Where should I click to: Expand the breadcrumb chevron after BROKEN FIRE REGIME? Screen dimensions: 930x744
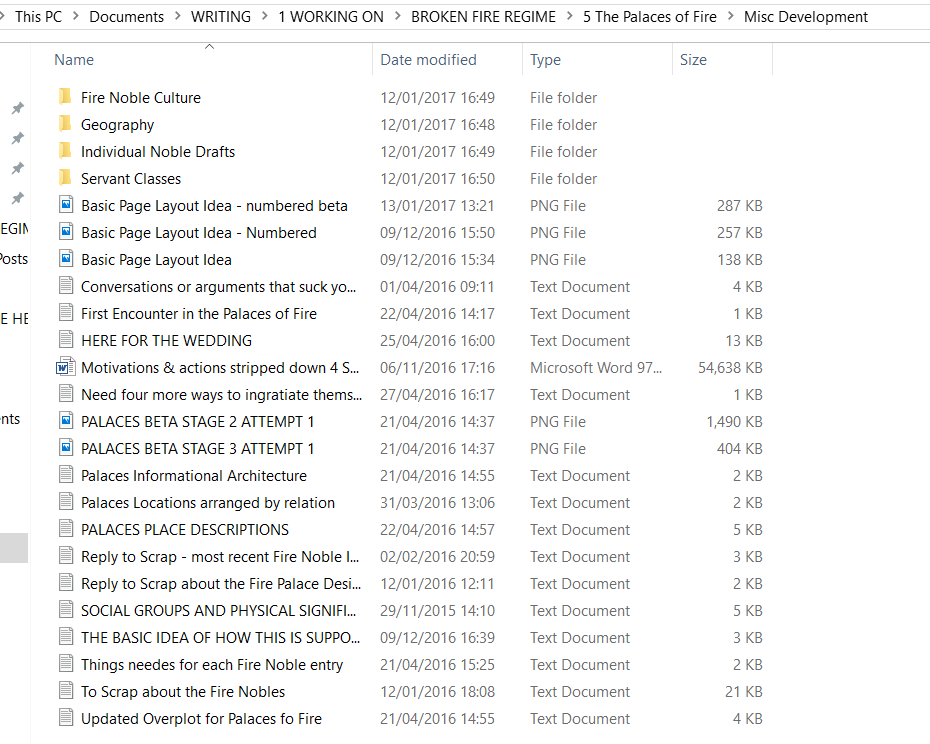coord(569,17)
